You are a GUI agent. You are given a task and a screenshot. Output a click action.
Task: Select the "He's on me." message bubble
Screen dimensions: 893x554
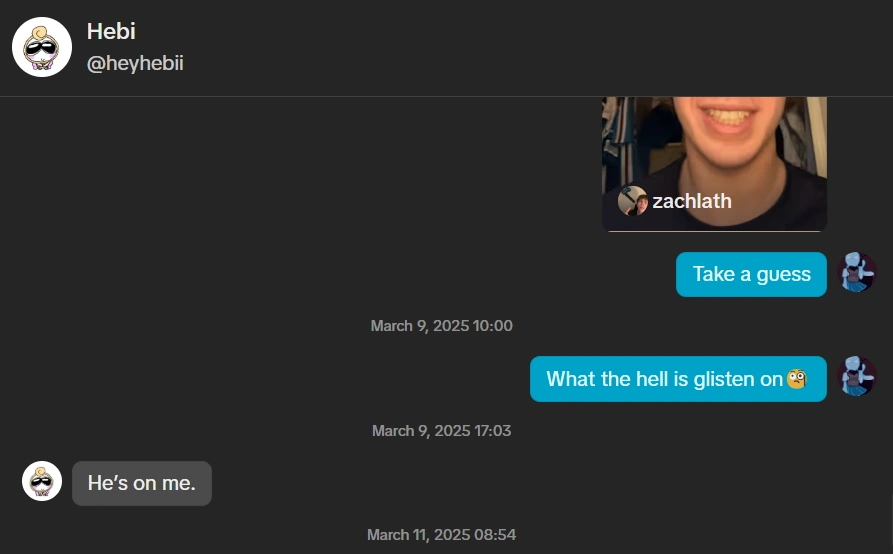142,483
